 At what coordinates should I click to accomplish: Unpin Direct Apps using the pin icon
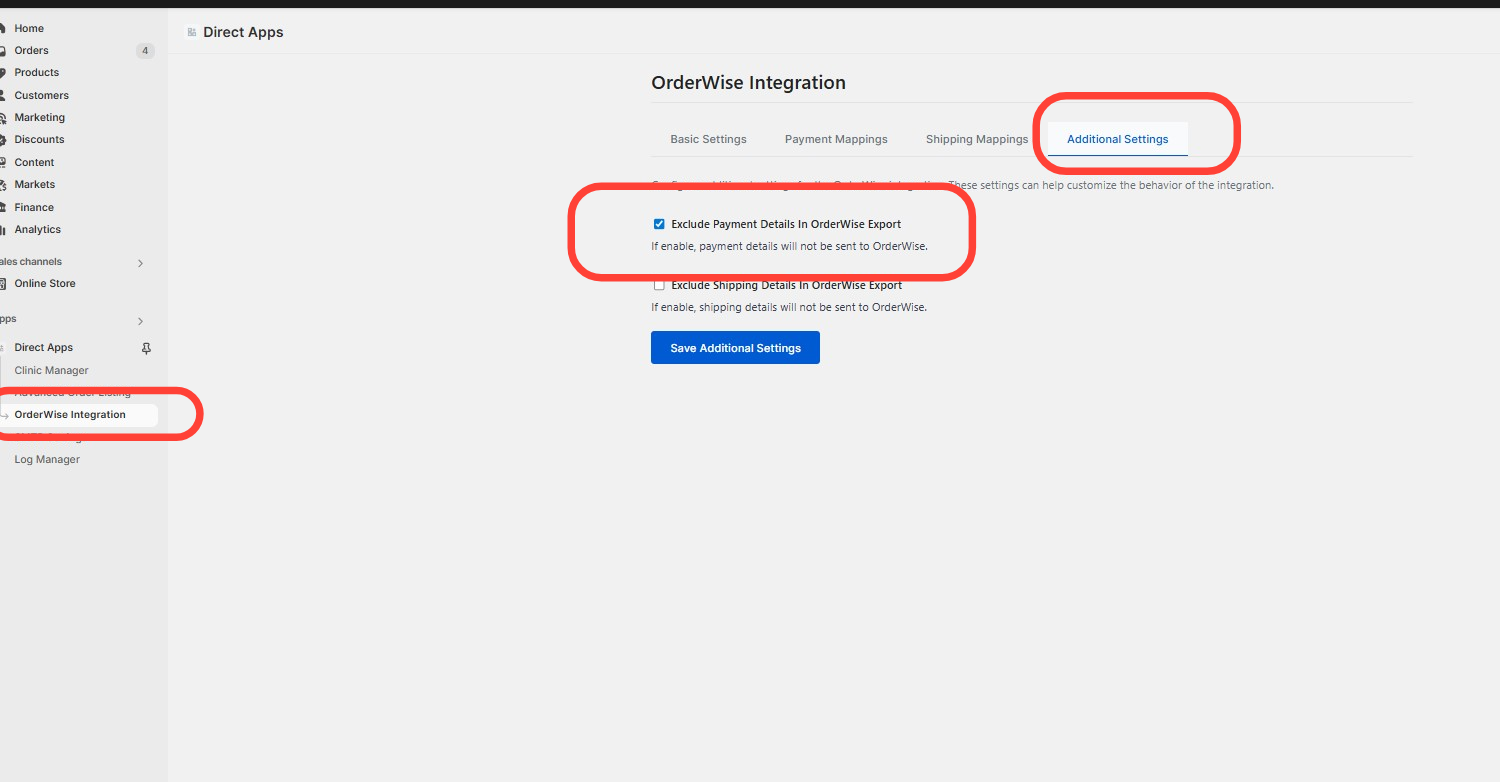(x=146, y=348)
